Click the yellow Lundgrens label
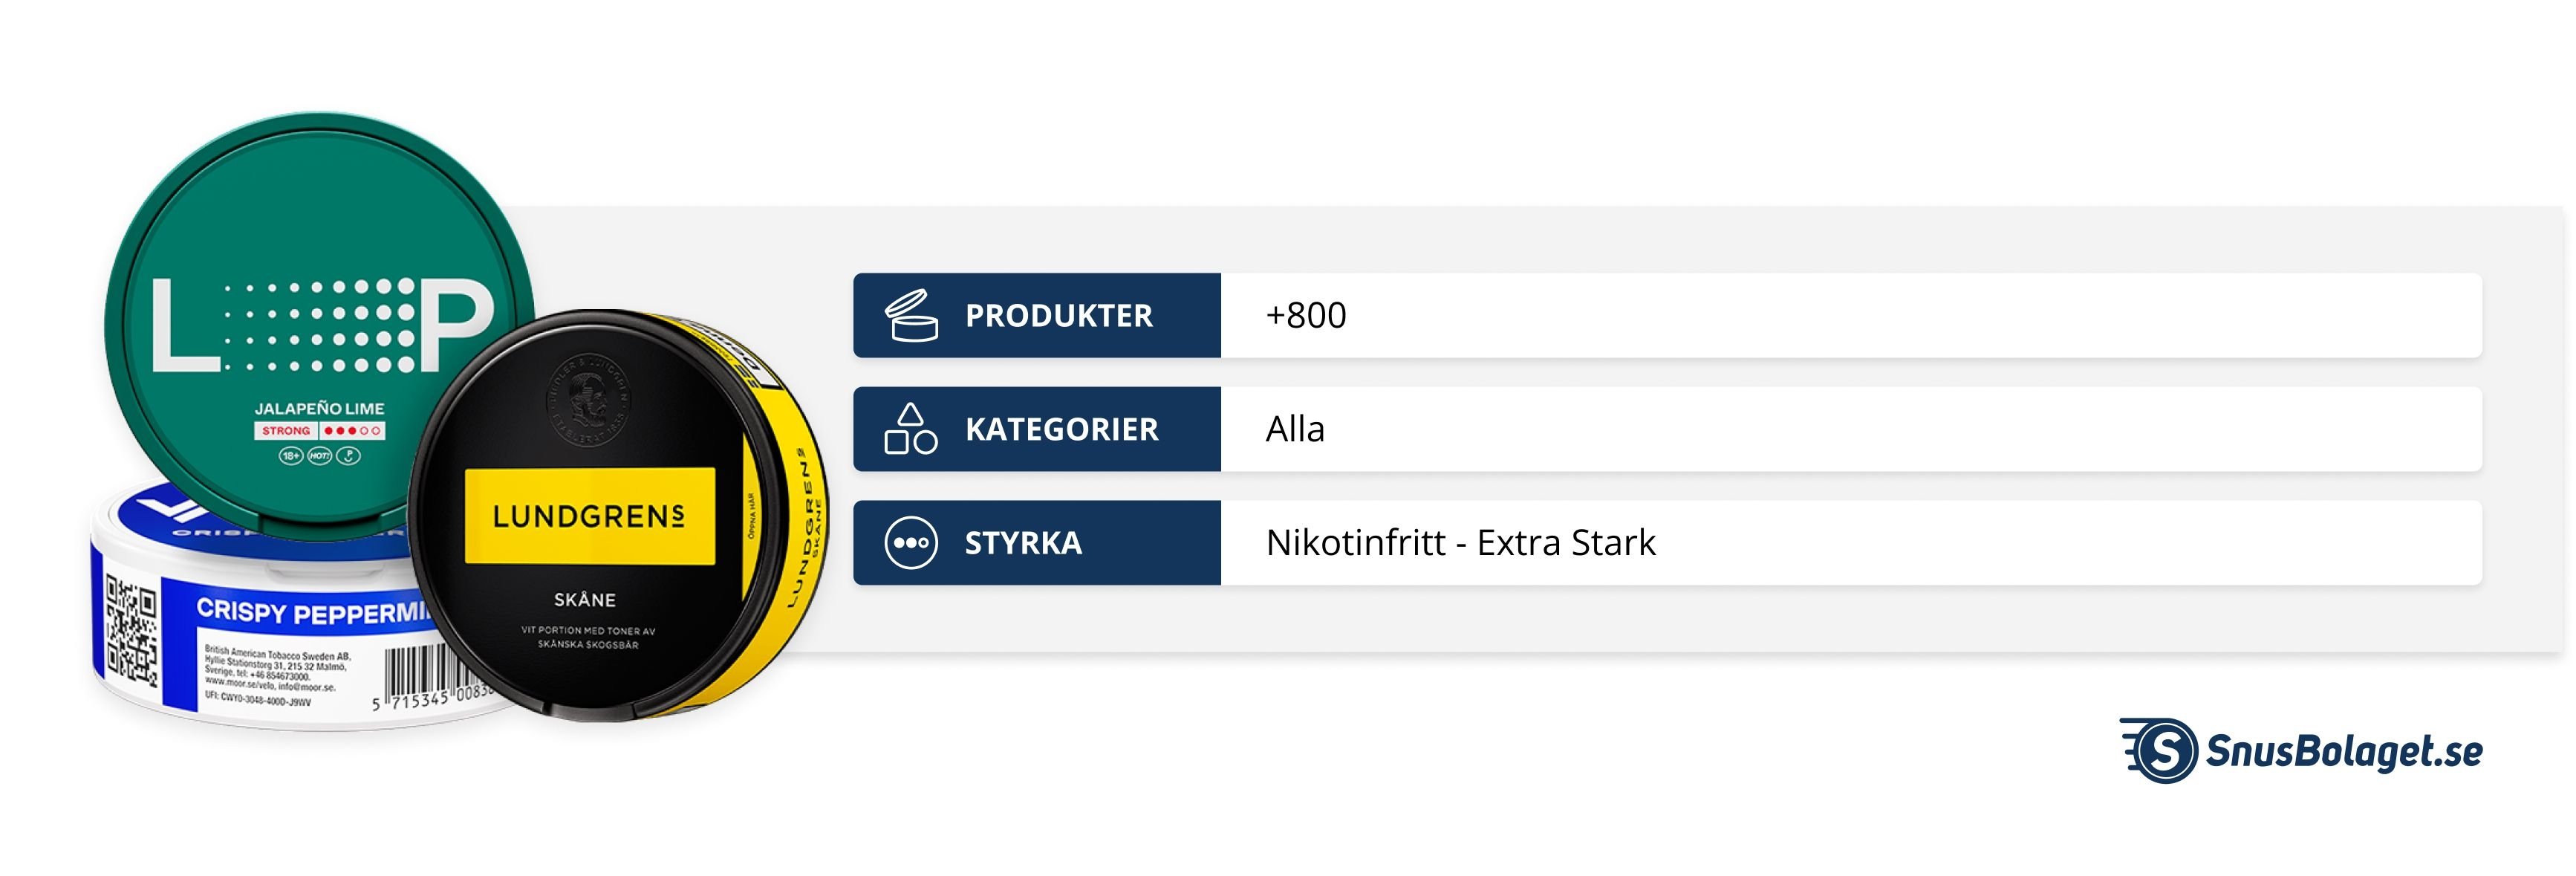This screenshot has width=2576, height=876. pos(589,516)
